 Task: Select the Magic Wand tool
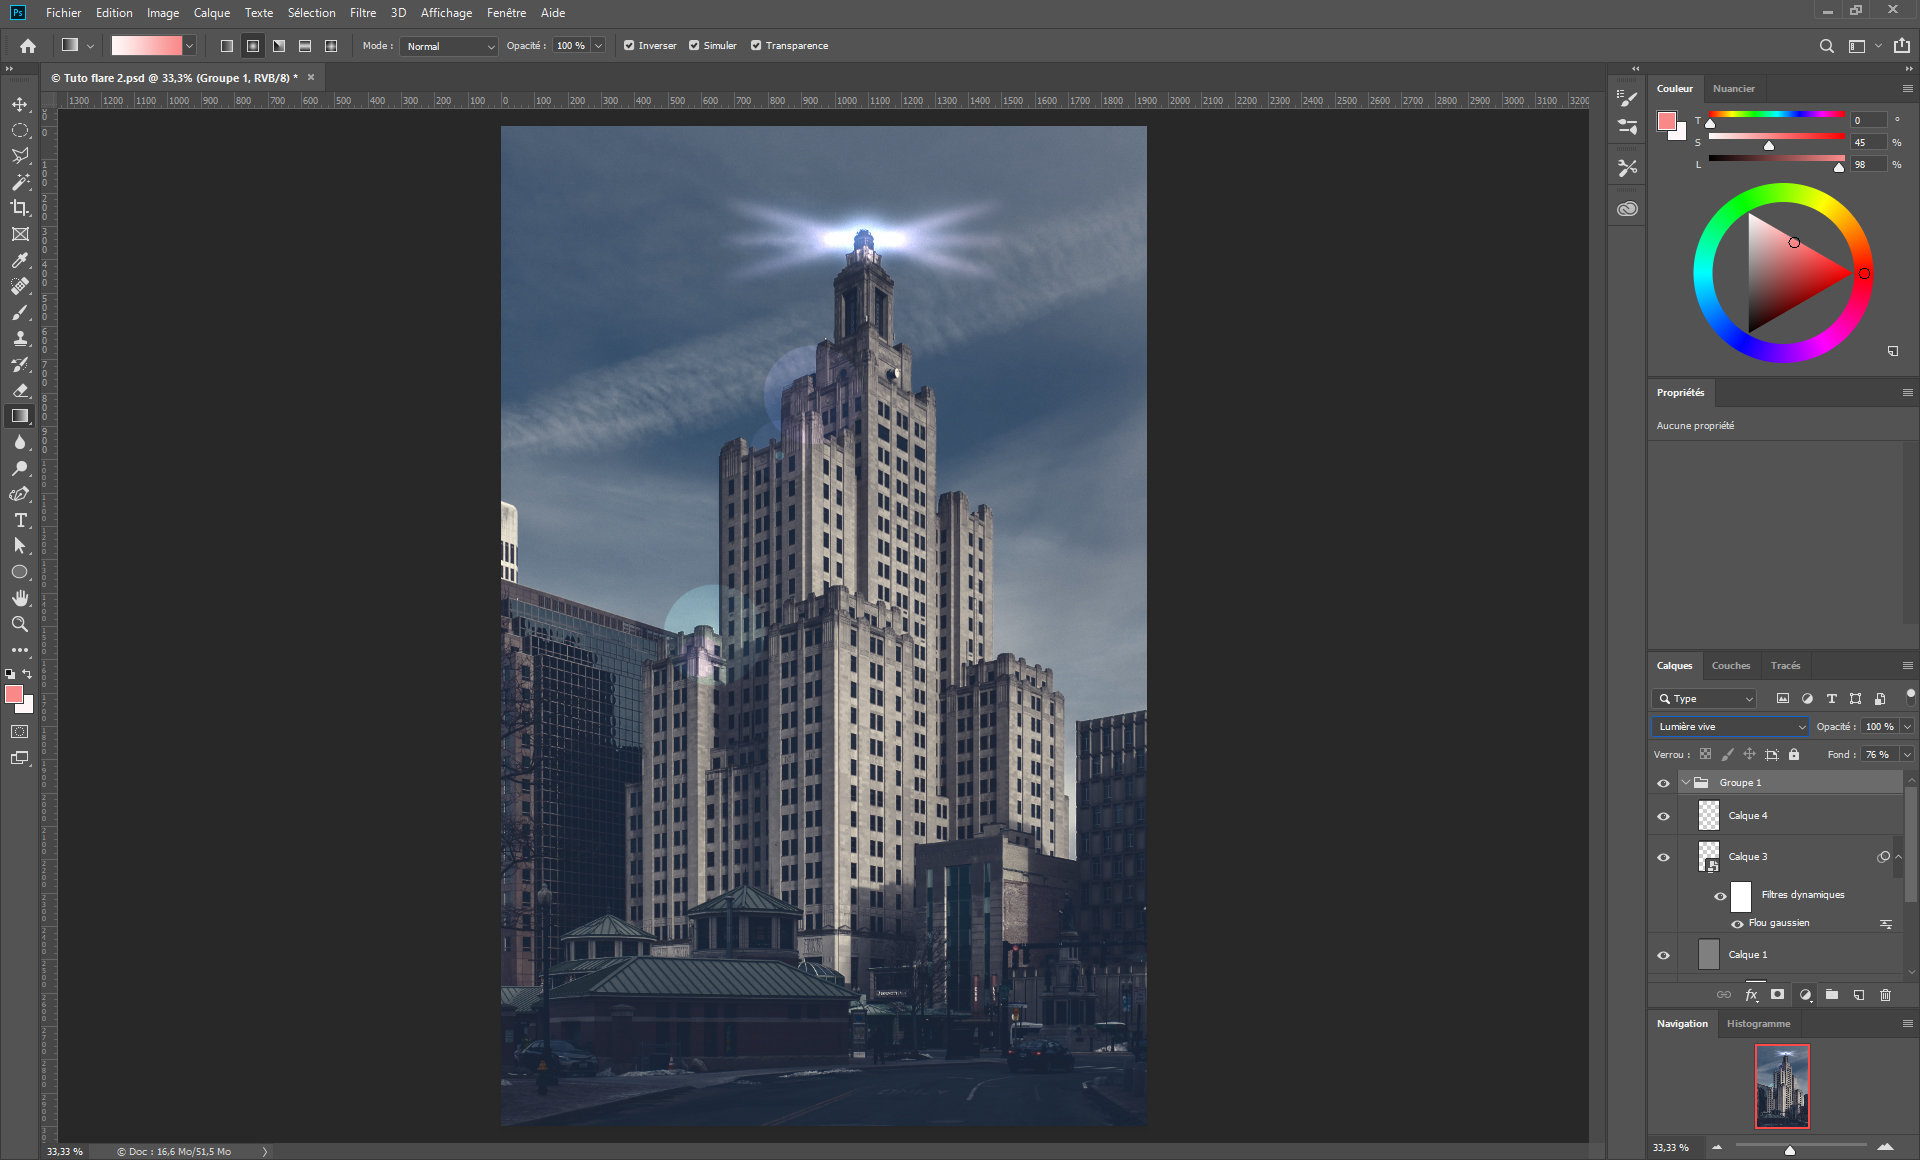(x=20, y=182)
